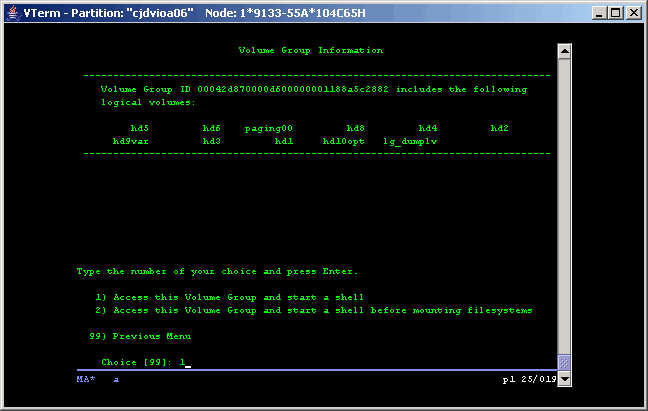Close the VTerm window
The height and width of the screenshot is (411, 648).
633,13
